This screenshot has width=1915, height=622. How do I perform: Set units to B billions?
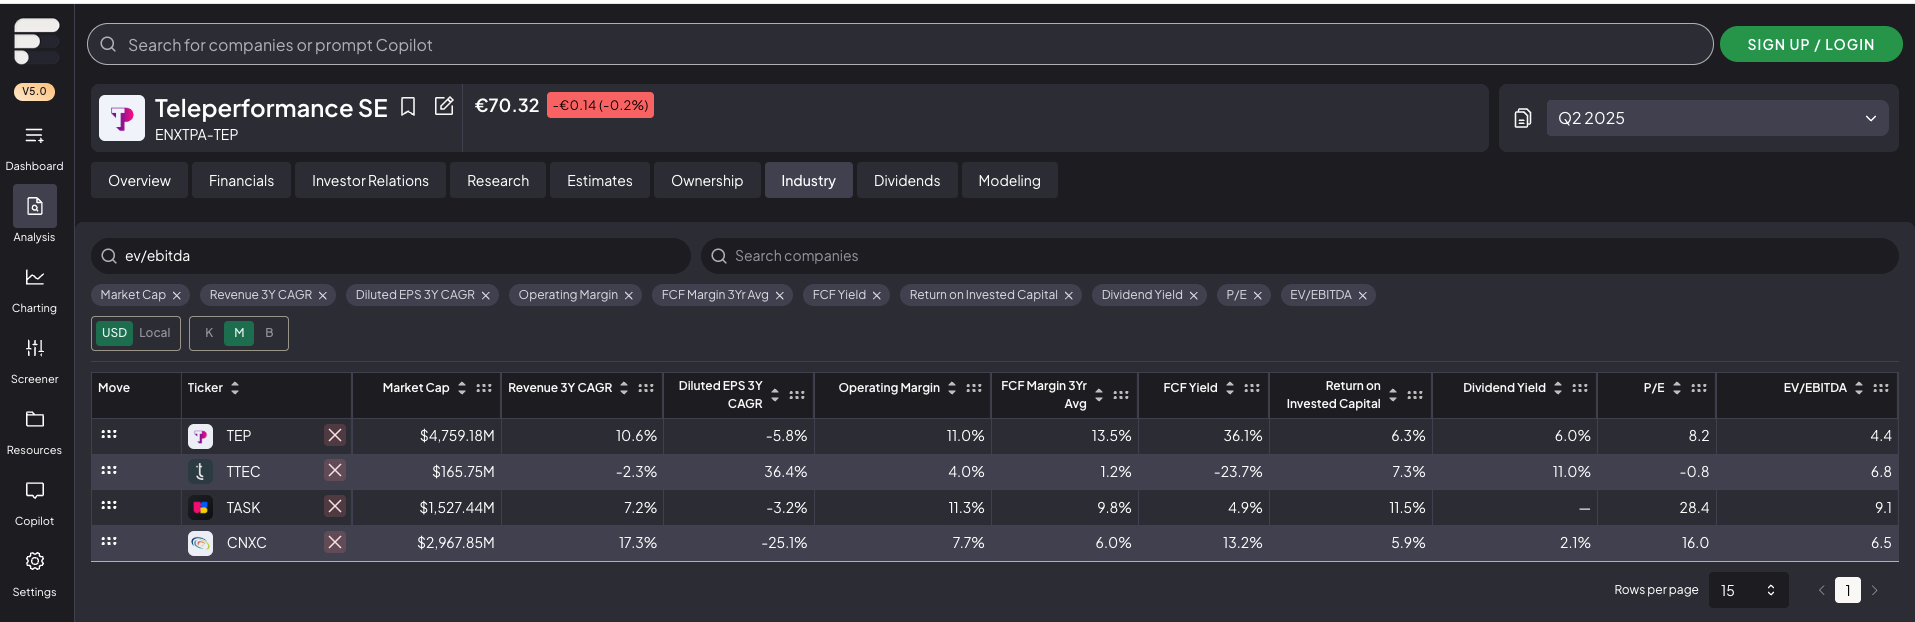269,333
